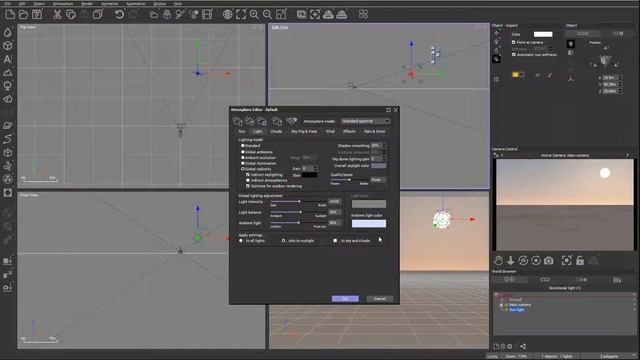Adjust the Gain value stepper

tap(315, 169)
